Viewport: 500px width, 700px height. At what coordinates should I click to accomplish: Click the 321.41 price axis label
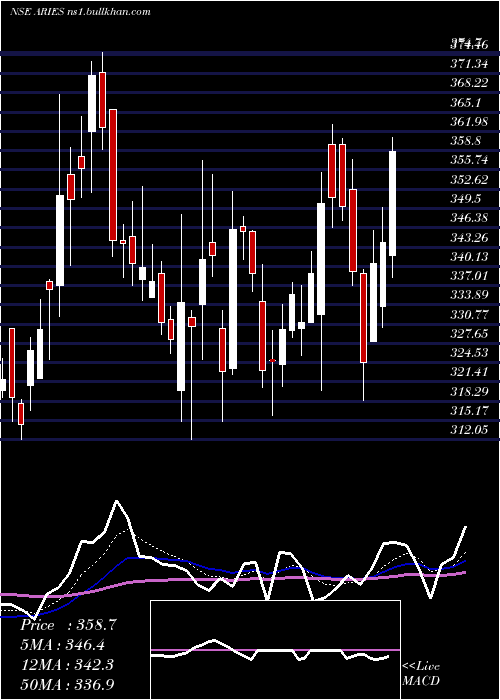click(469, 371)
